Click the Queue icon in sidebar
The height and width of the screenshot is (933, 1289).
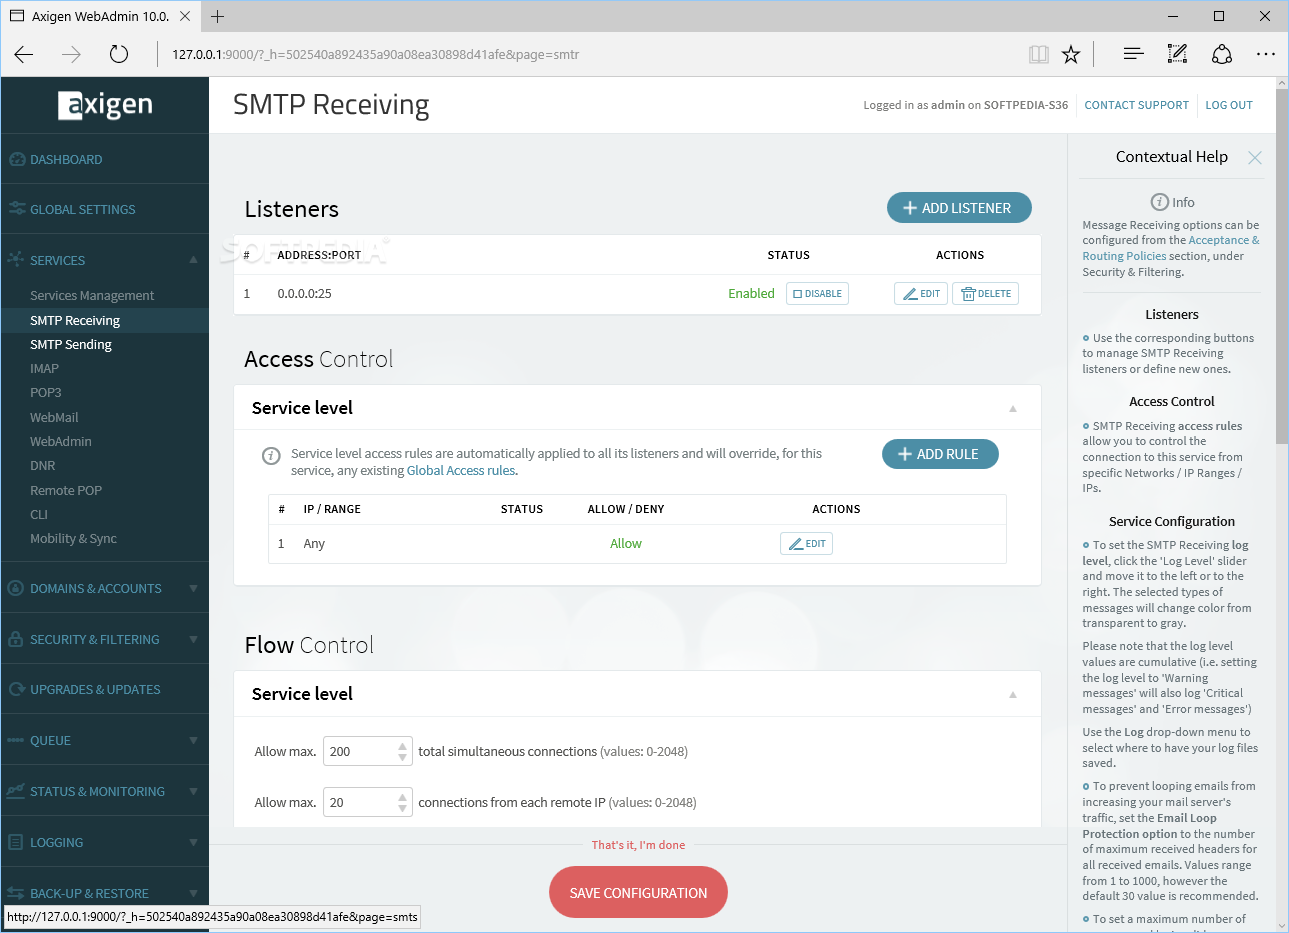coord(16,740)
